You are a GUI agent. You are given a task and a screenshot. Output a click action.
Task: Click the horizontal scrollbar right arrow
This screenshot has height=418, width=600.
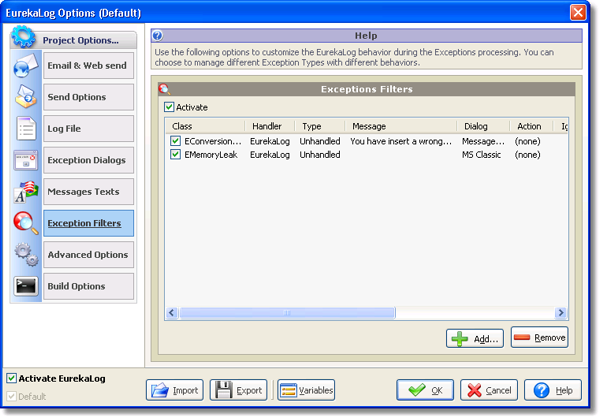tap(561, 312)
